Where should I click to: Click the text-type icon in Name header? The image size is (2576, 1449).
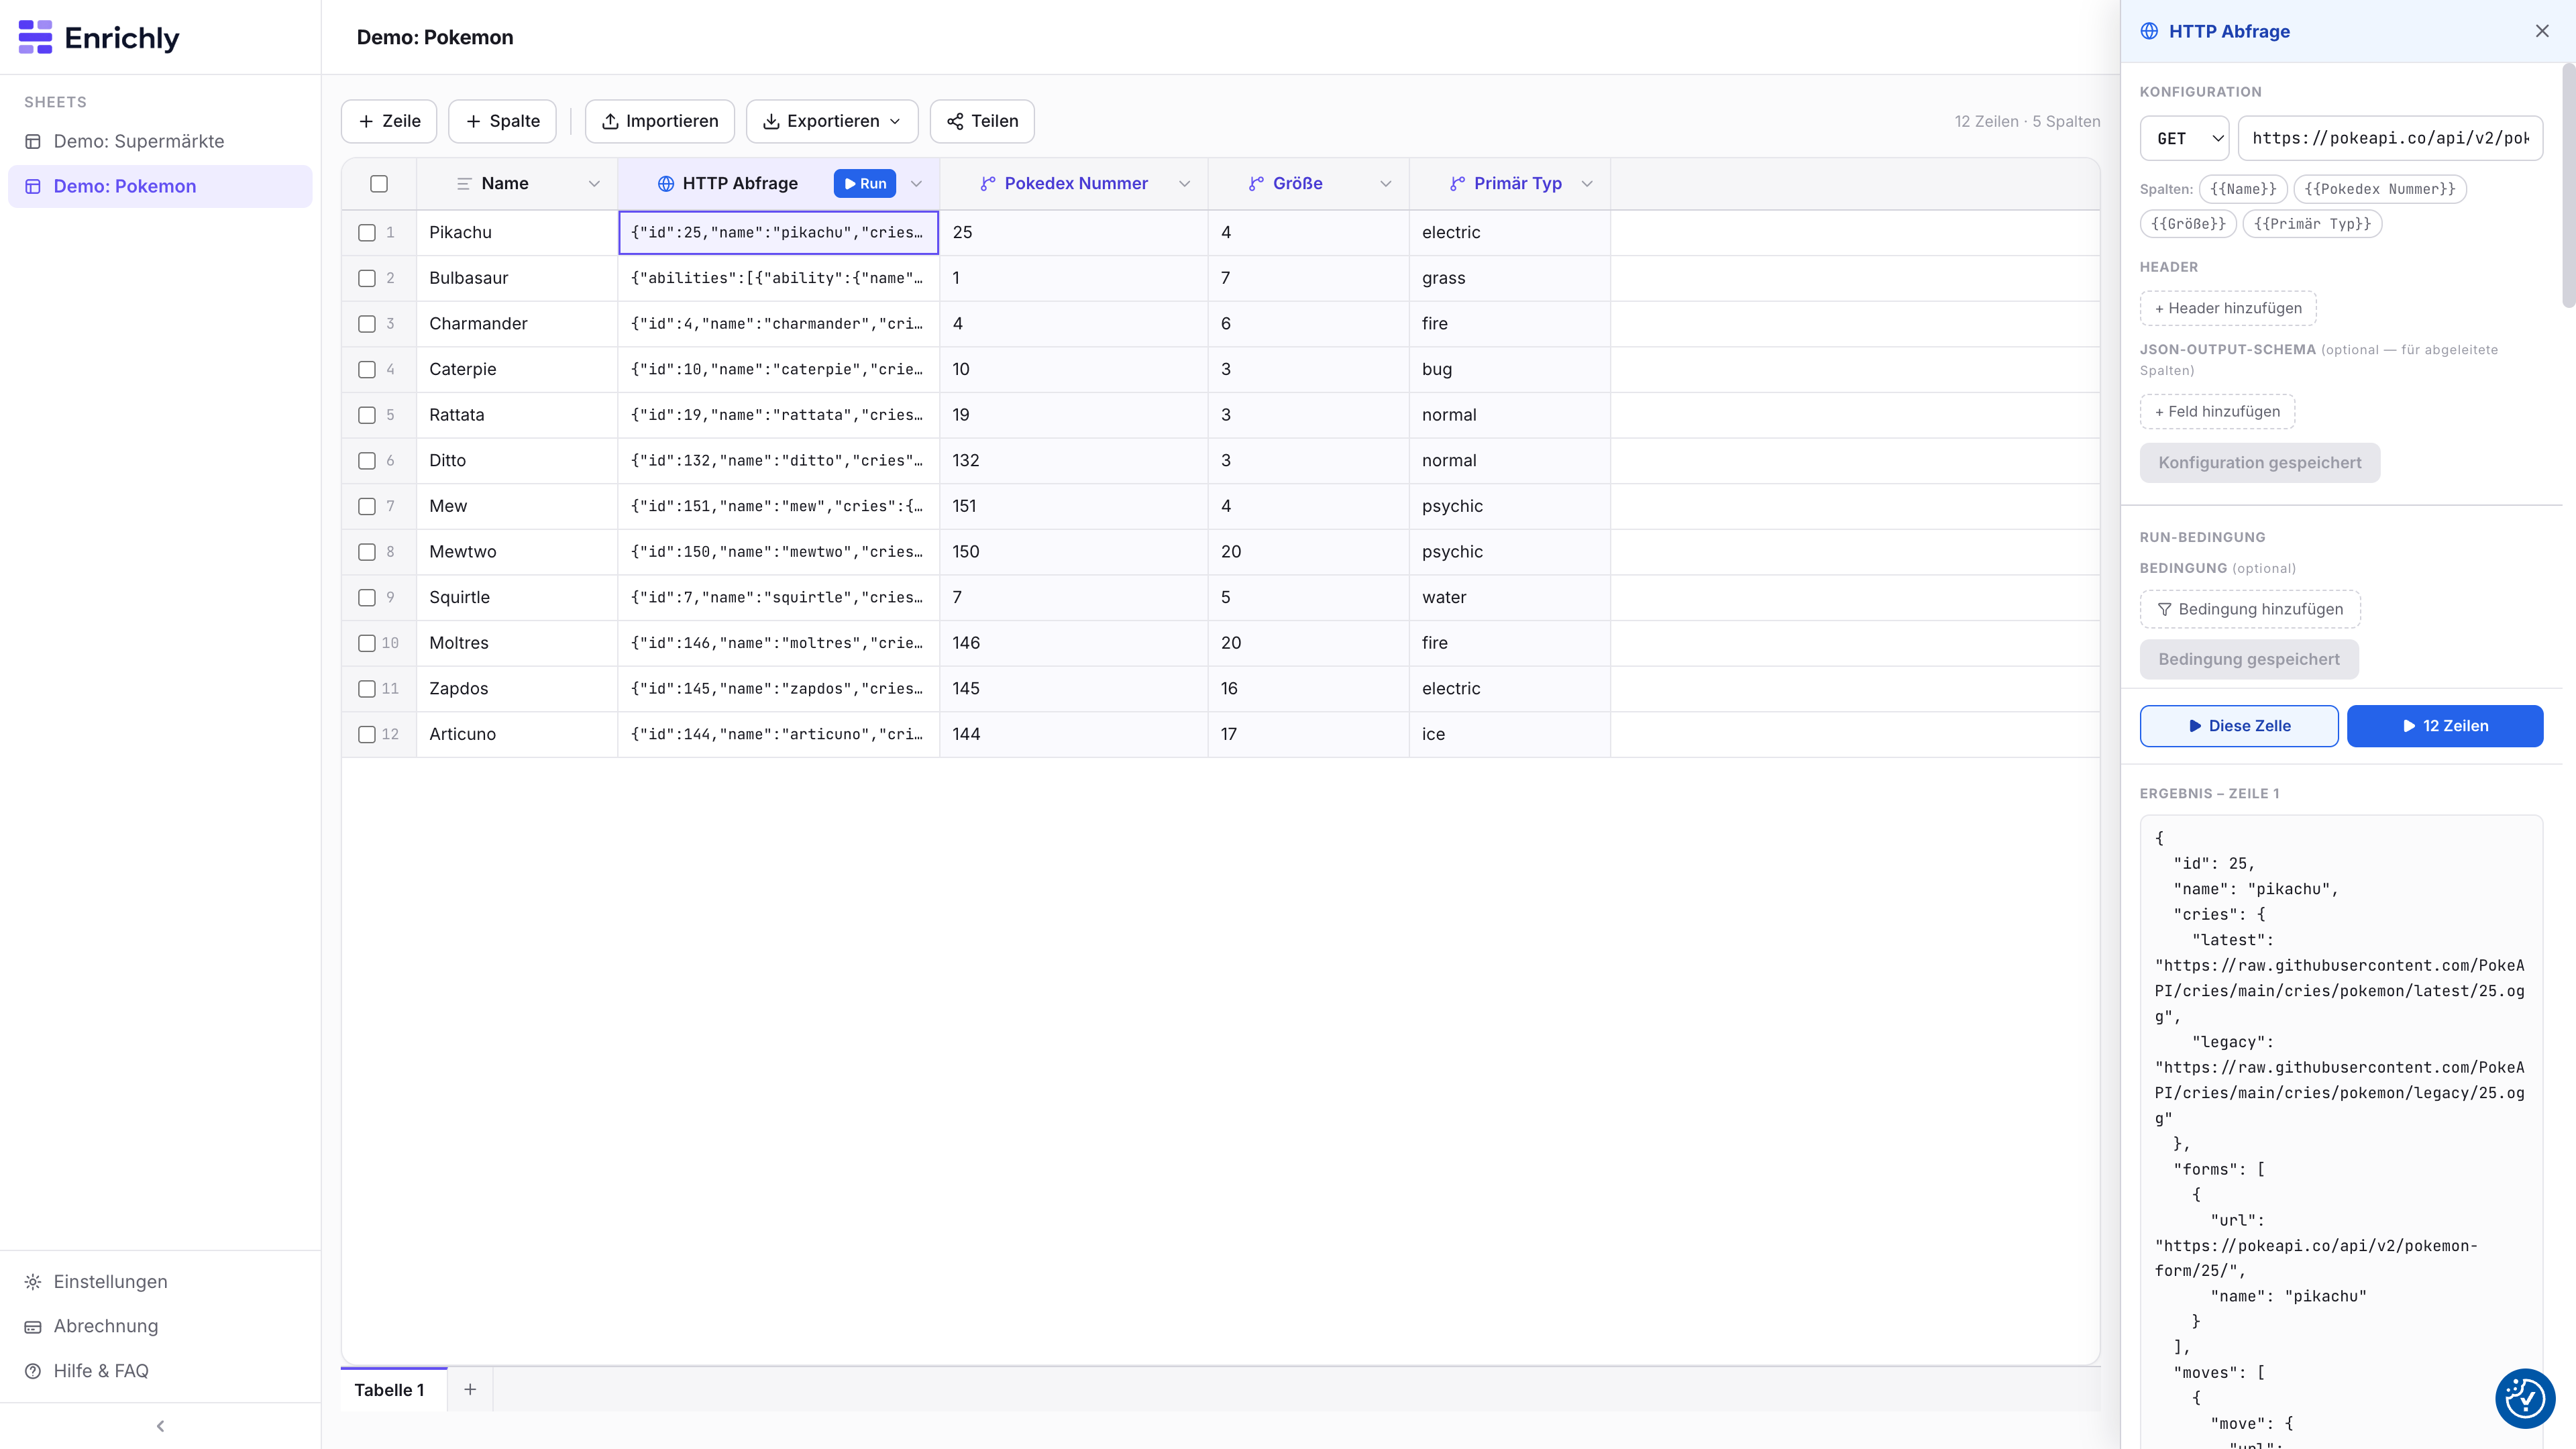click(464, 183)
